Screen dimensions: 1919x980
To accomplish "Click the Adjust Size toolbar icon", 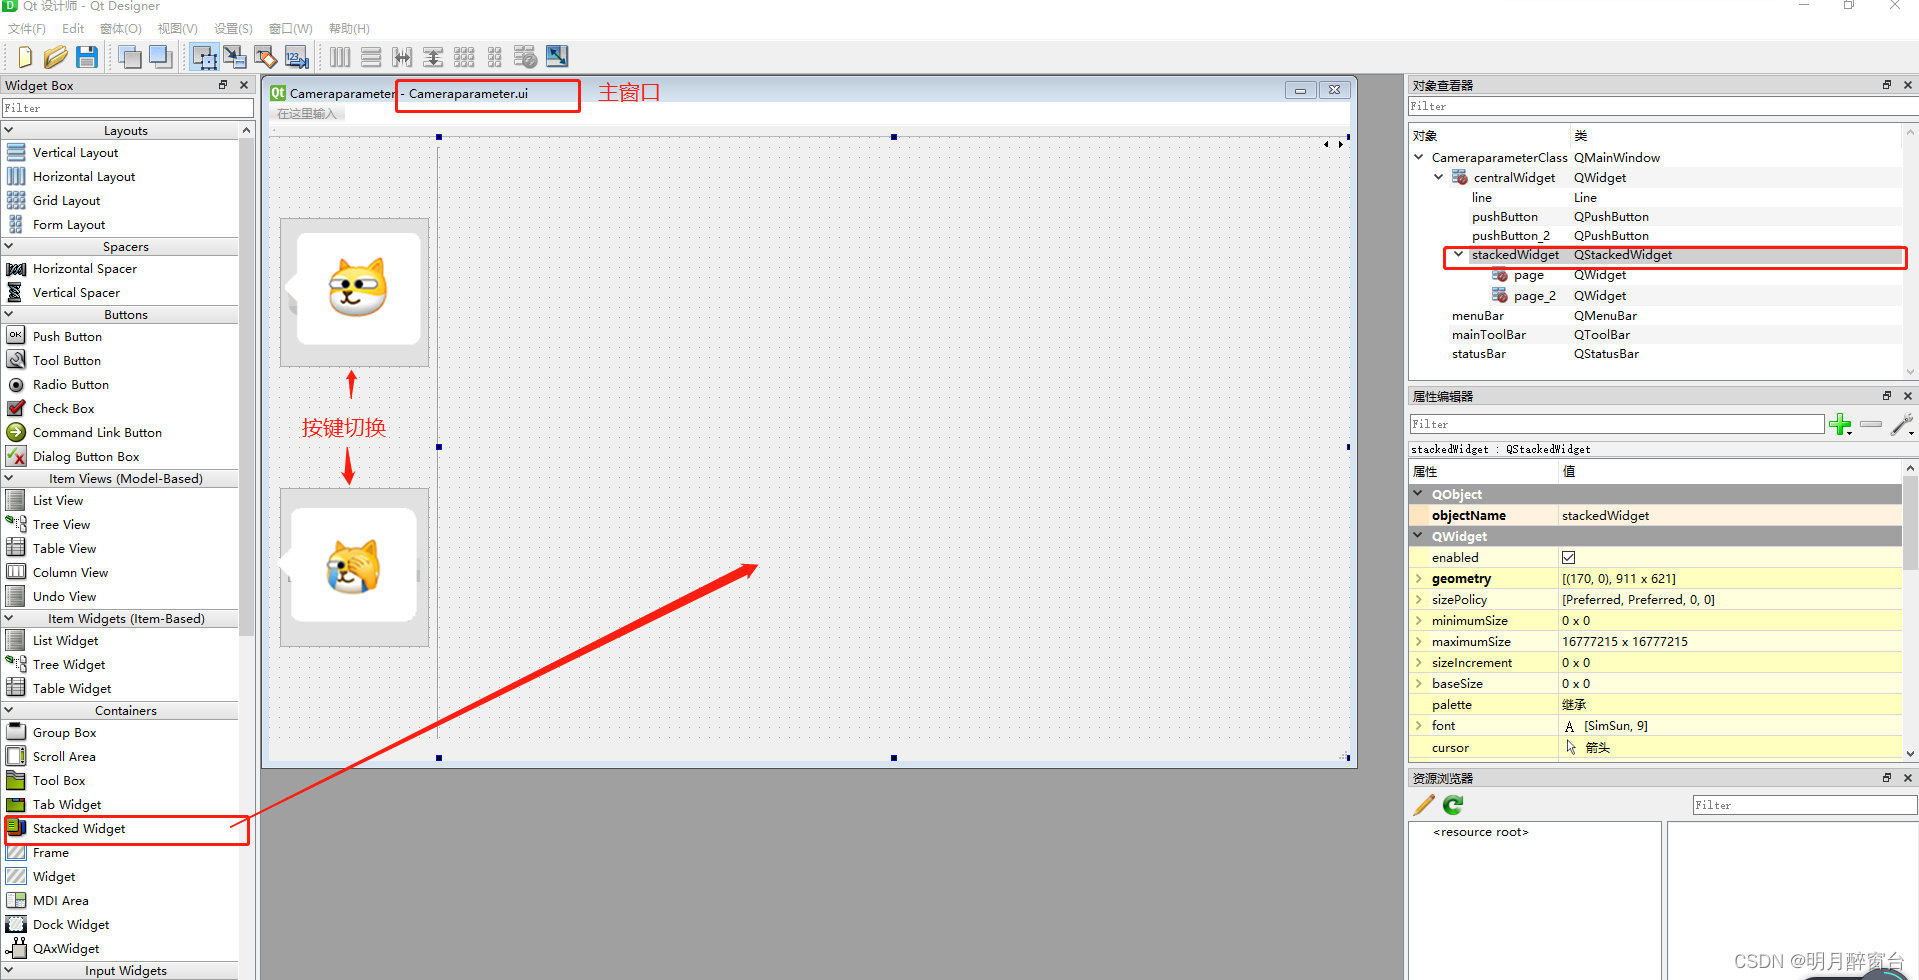I will [x=557, y=57].
